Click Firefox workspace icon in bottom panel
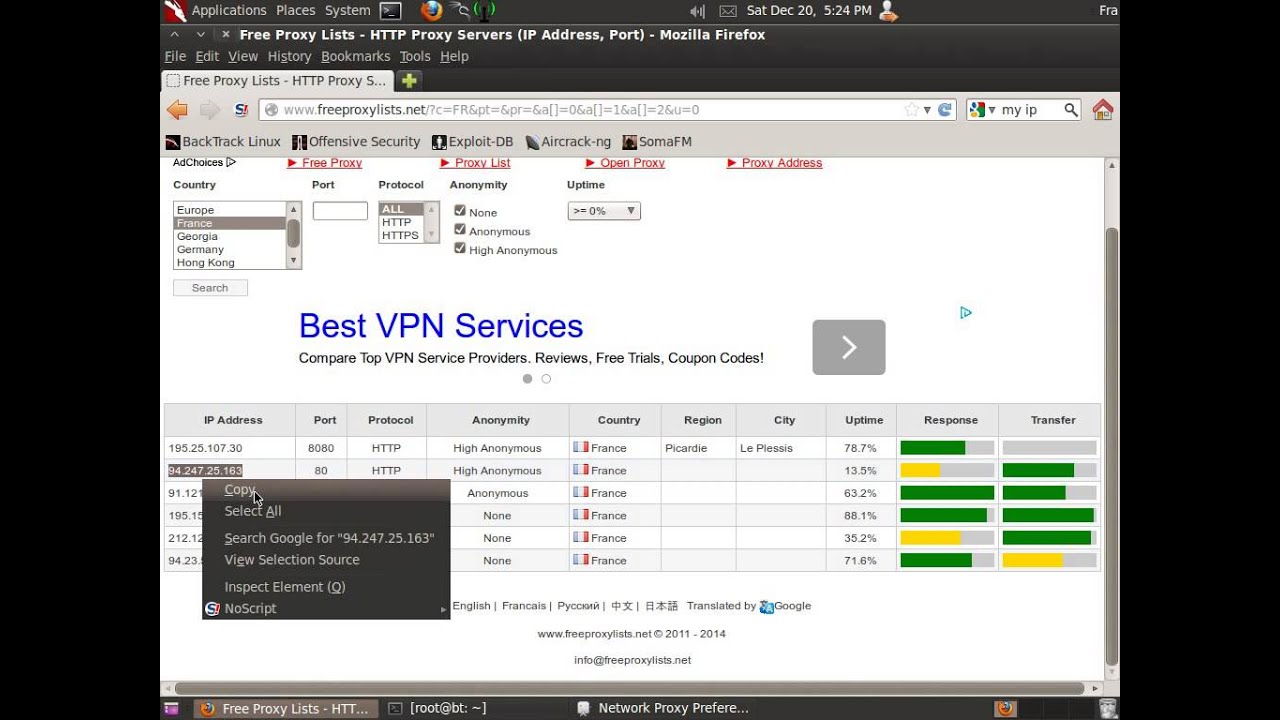This screenshot has height=720, width=1280. pyautogui.click(x=1005, y=708)
